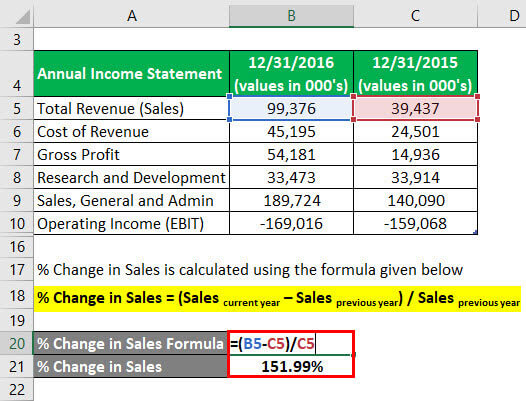
Task: Select row 21 header
Action: point(17,366)
